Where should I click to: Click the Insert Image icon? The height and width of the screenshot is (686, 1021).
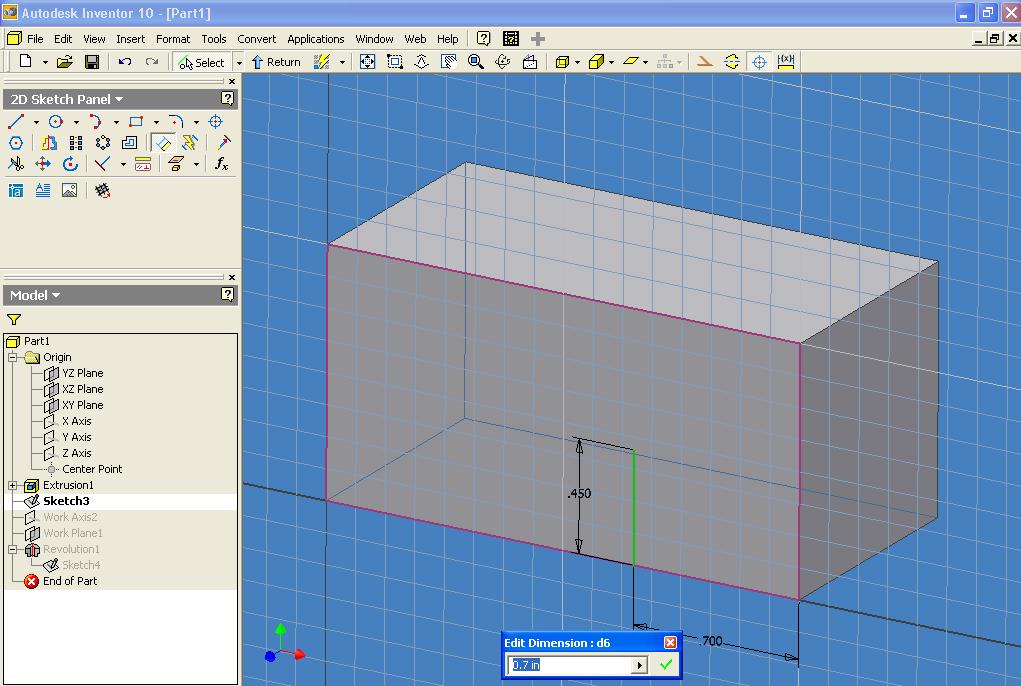(70, 190)
